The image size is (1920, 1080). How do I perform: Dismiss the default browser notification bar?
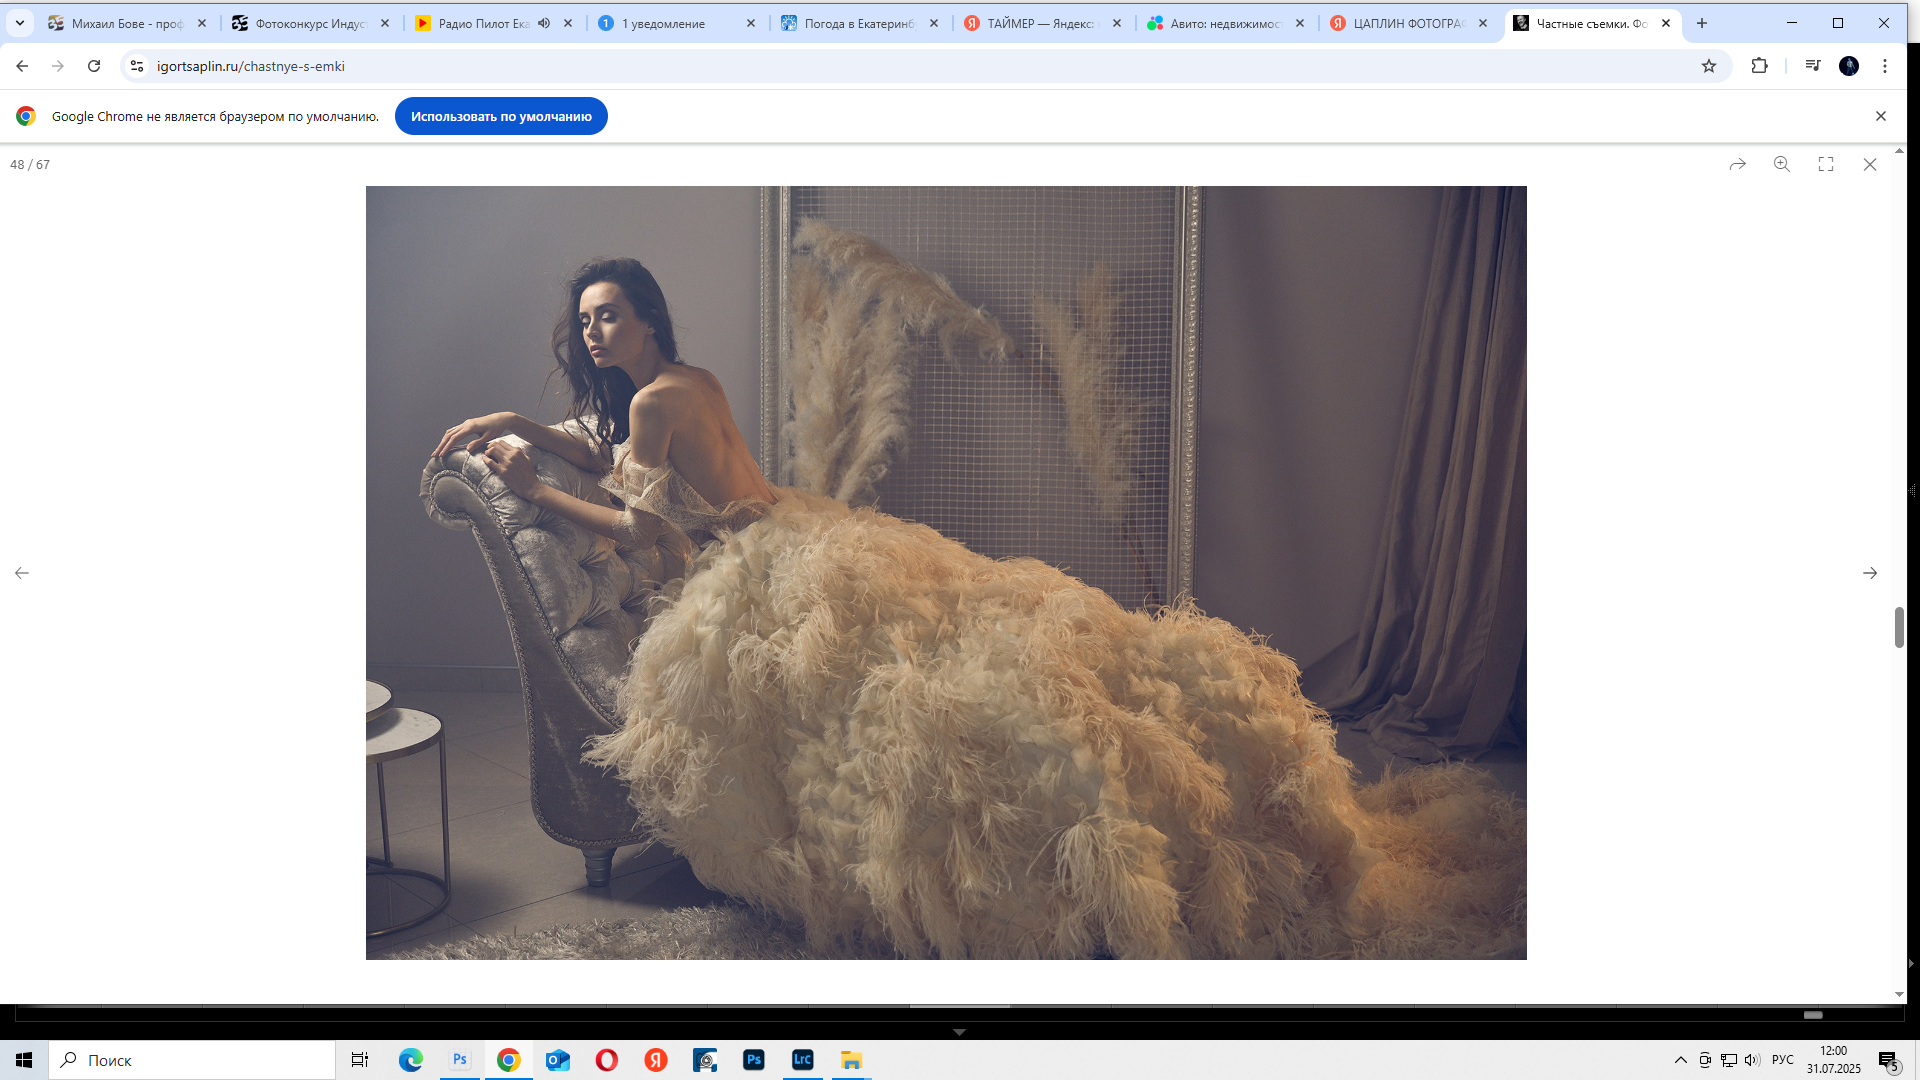(x=1881, y=116)
